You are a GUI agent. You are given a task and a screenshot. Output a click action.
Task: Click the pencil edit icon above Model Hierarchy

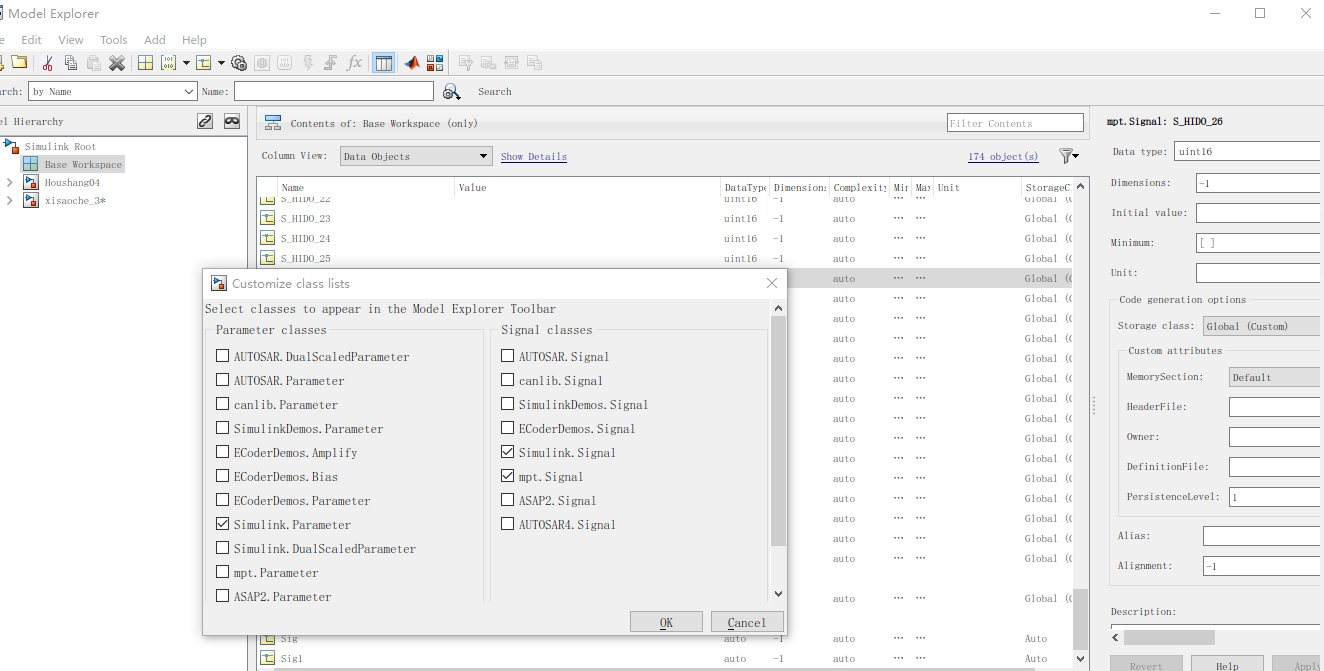(204, 120)
